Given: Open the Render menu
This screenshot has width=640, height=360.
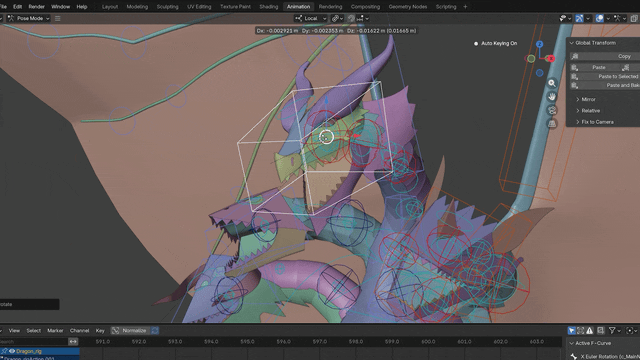Looking at the screenshot, I should [x=36, y=7].
